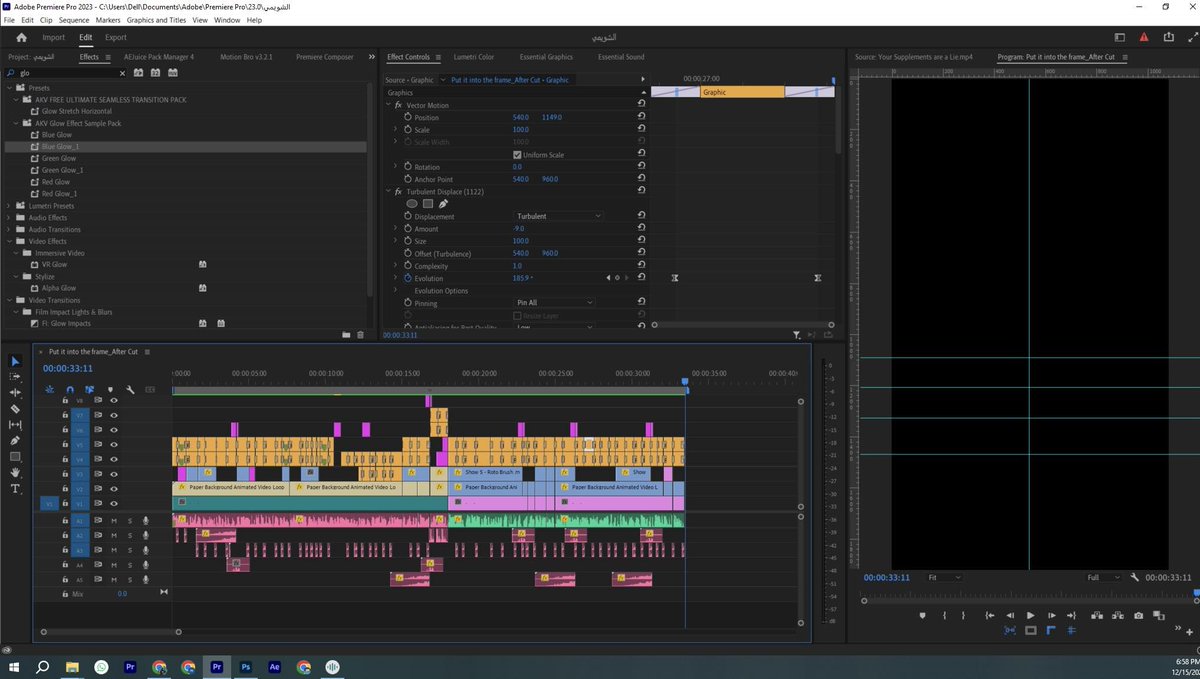Image resolution: width=1200 pixels, height=679 pixels.
Task: Toggle Uniform Scale checkbox
Action: pos(517,155)
